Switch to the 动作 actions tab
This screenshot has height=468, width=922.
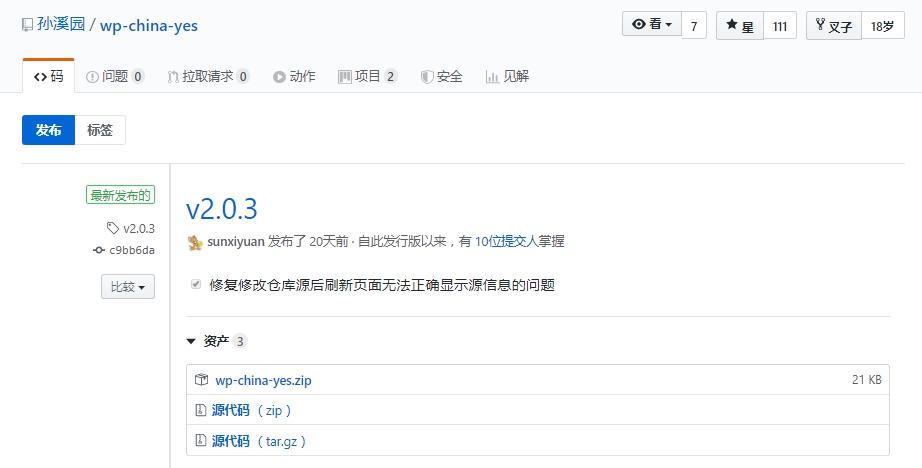[x=294, y=76]
